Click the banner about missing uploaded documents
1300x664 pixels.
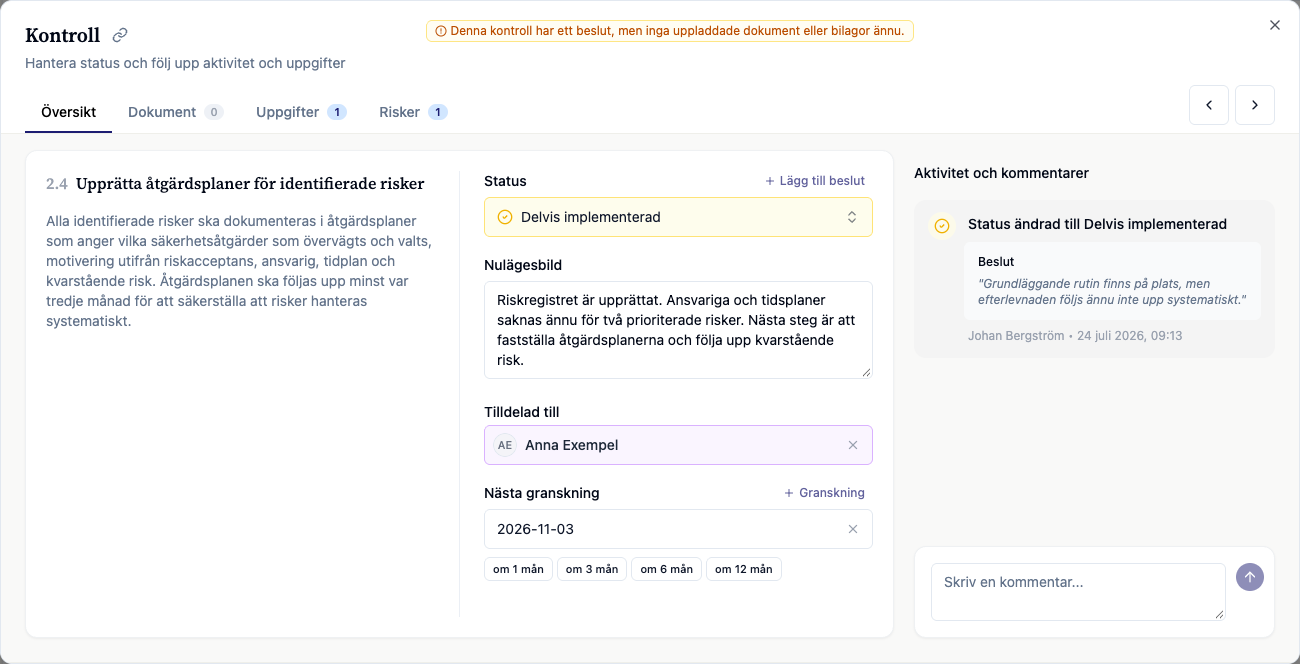670,31
